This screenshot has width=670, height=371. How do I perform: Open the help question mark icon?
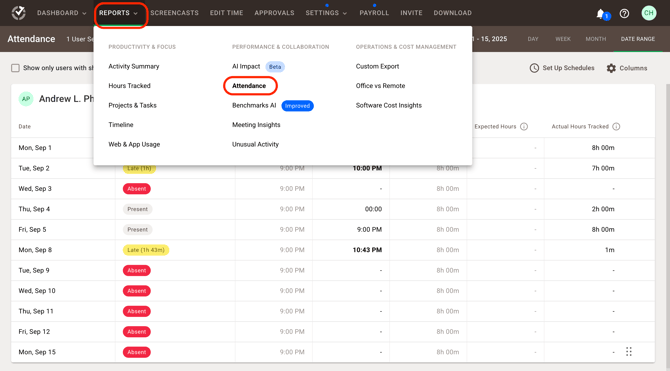624,13
